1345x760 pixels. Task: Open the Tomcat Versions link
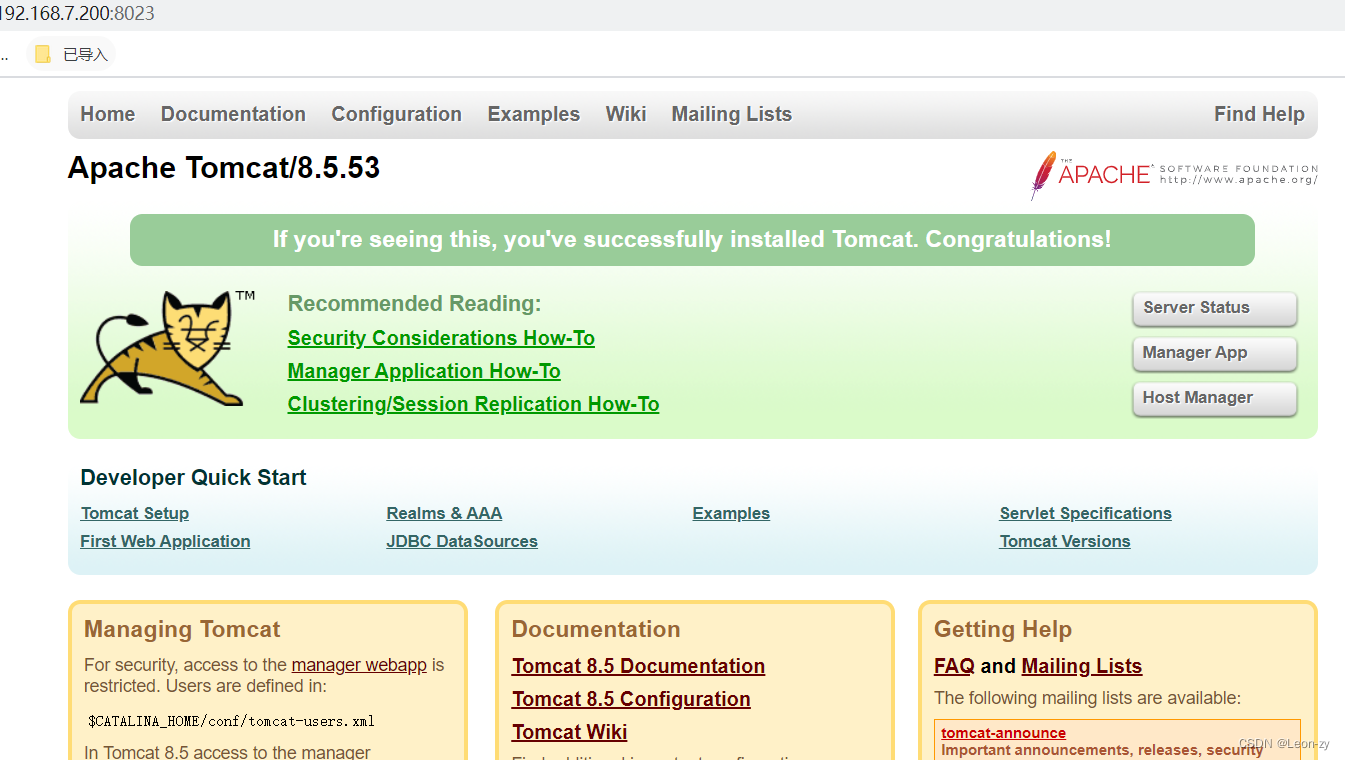pyautogui.click(x=1065, y=541)
